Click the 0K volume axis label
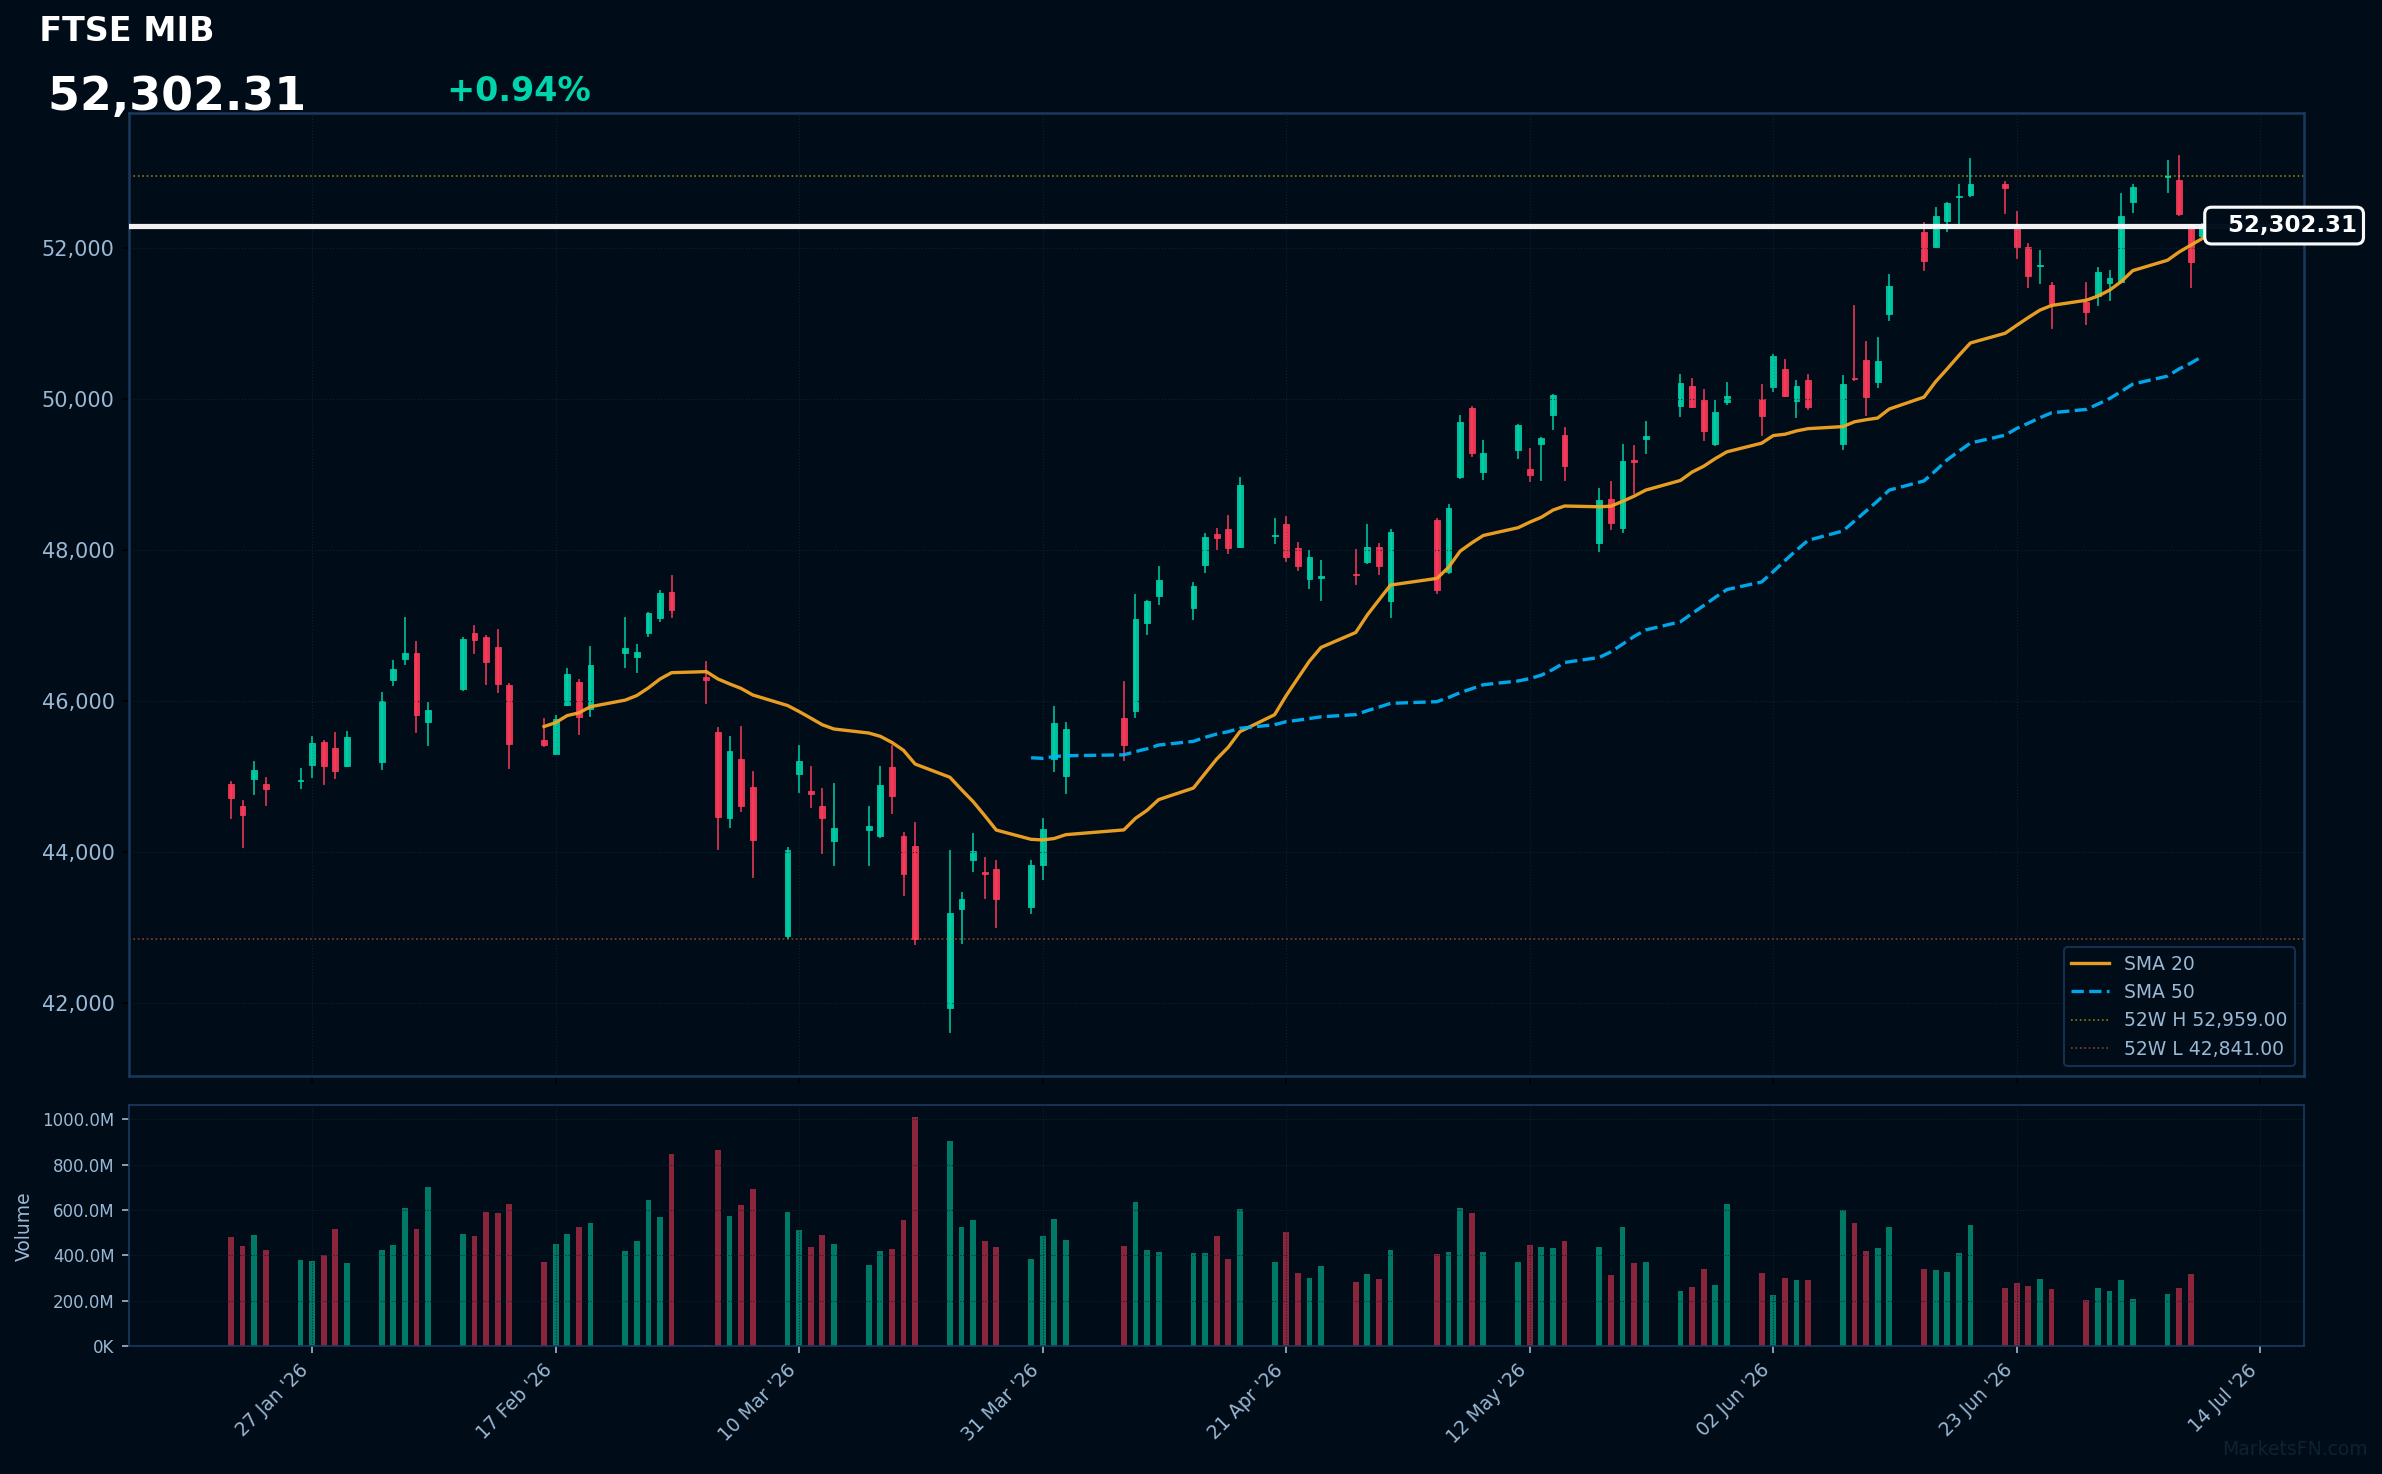This screenshot has width=2382, height=1474. [103, 1347]
